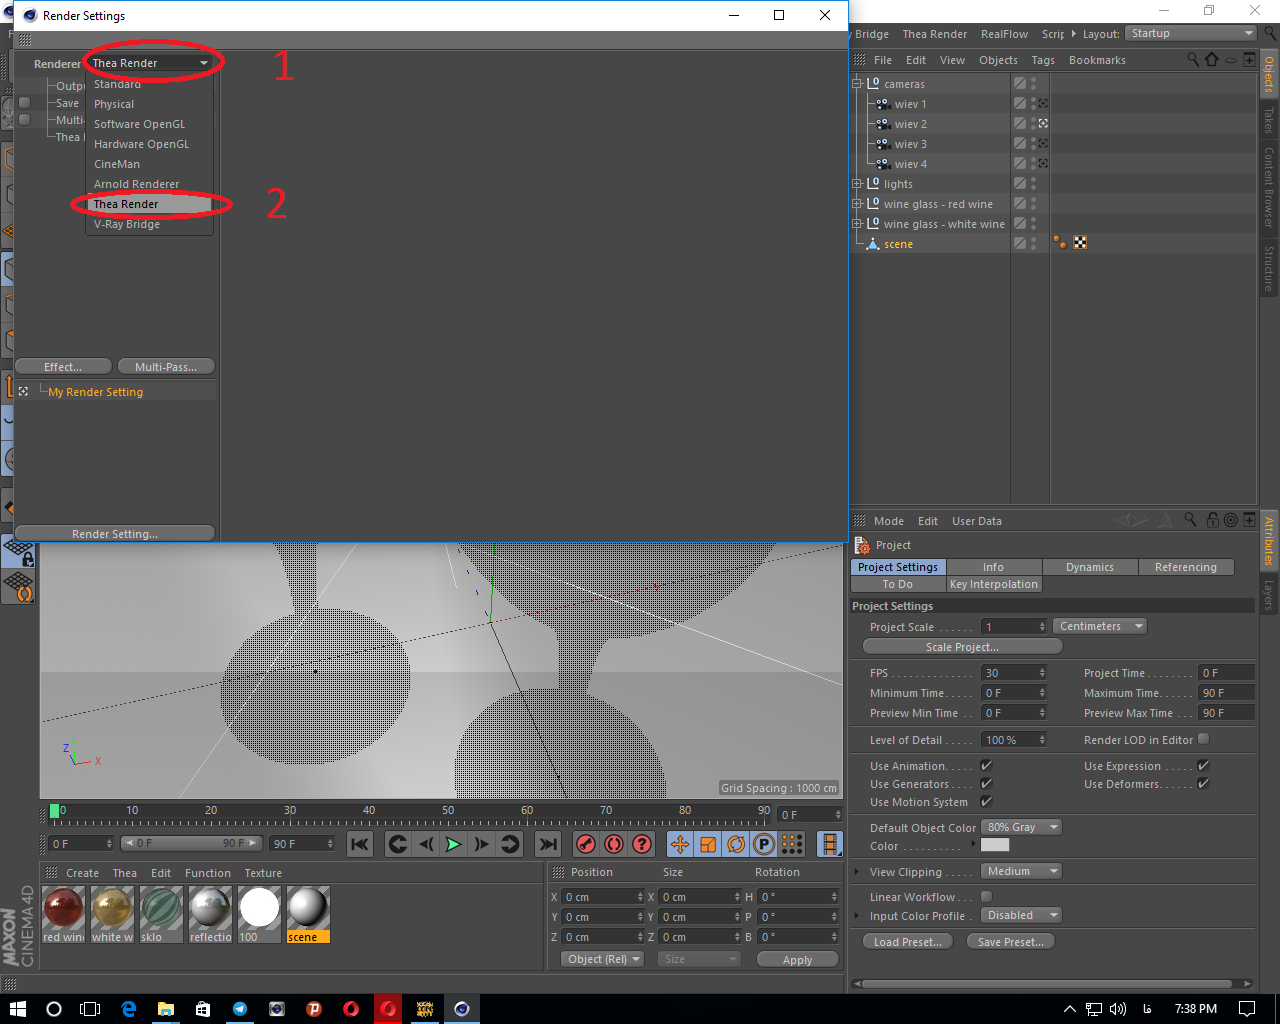Activate wiev 2 camera view toggle
Viewport: 1280px width, 1024px height.
point(1043,124)
